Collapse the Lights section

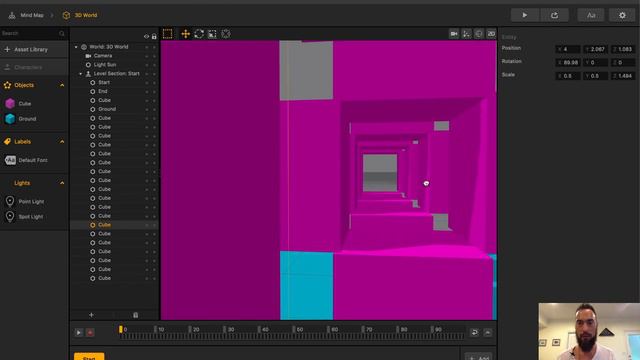[62, 183]
